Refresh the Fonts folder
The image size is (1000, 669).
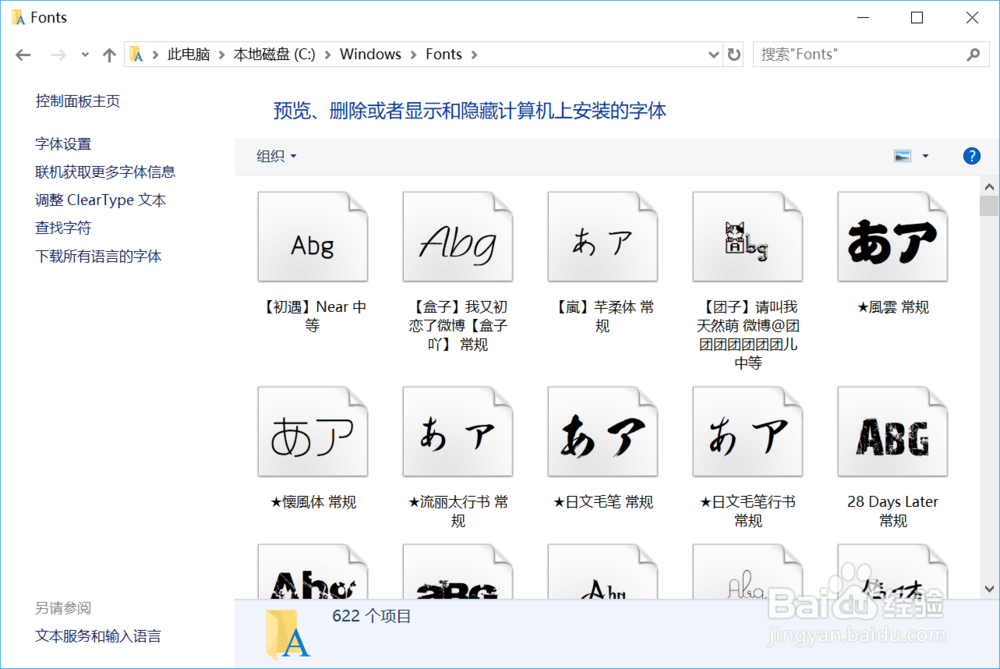pyautogui.click(x=734, y=55)
